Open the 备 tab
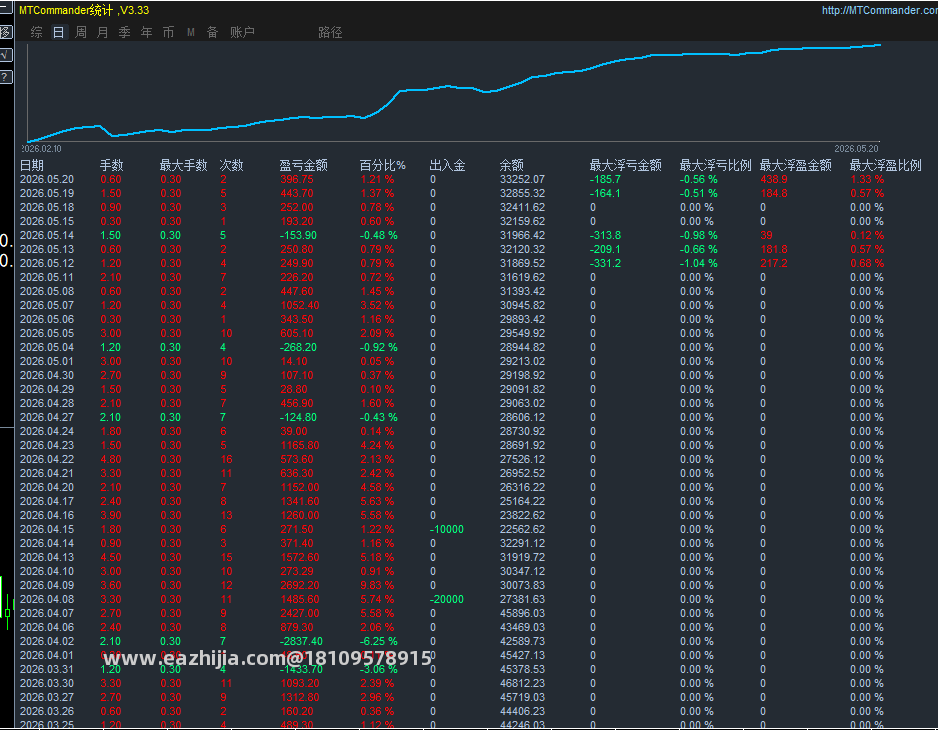The height and width of the screenshot is (730, 938). click(212, 32)
